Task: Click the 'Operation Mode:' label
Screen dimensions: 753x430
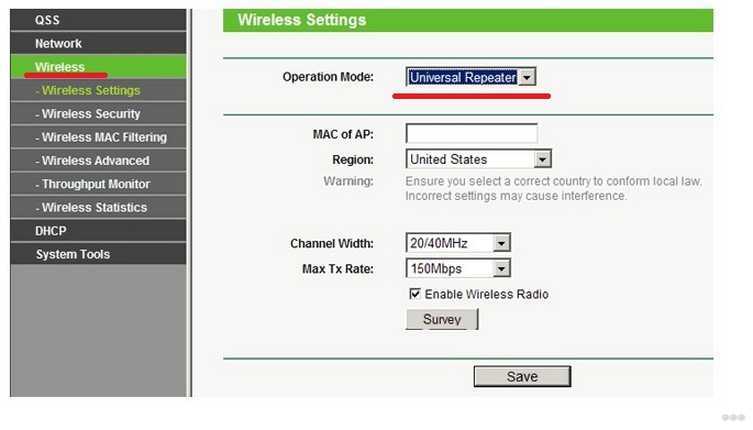Action: [x=328, y=77]
